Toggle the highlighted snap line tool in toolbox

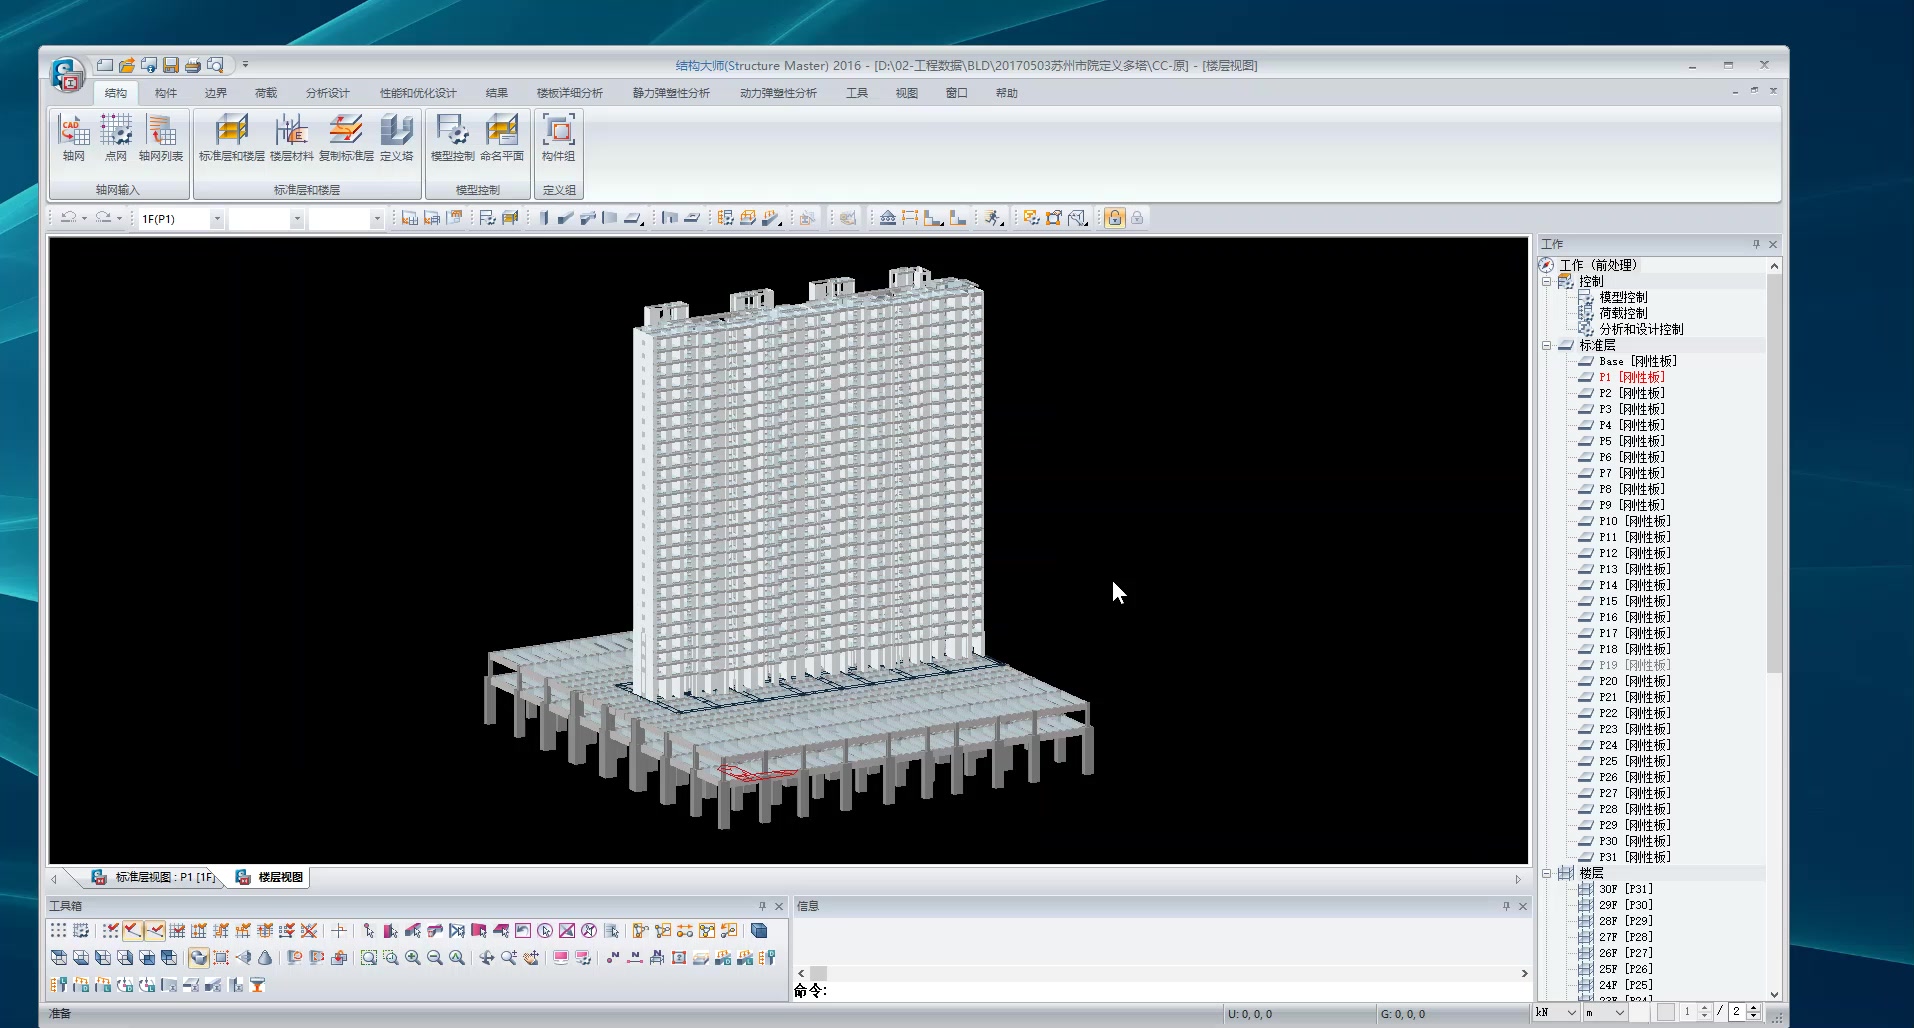[133, 931]
